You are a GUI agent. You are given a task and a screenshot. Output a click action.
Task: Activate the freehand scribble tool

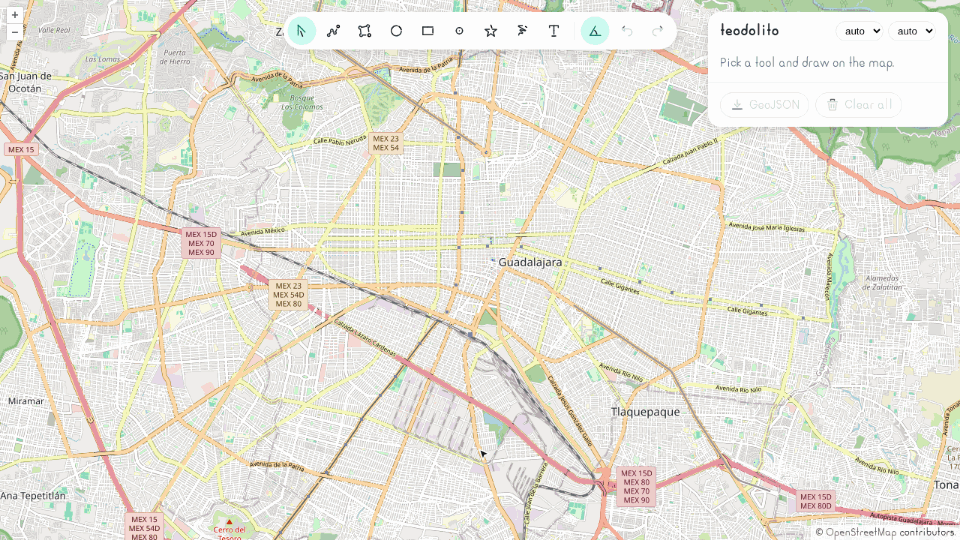pos(522,31)
